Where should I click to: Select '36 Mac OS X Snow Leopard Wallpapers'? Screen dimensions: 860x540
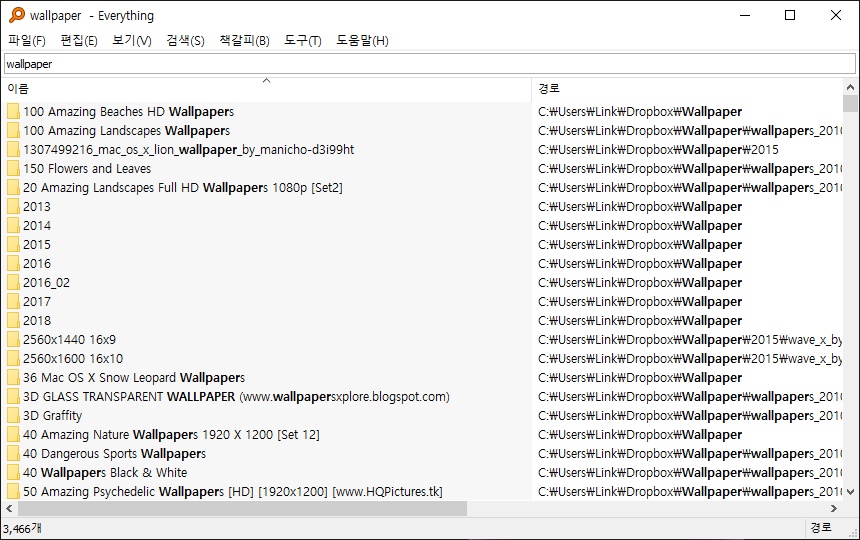tap(134, 378)
